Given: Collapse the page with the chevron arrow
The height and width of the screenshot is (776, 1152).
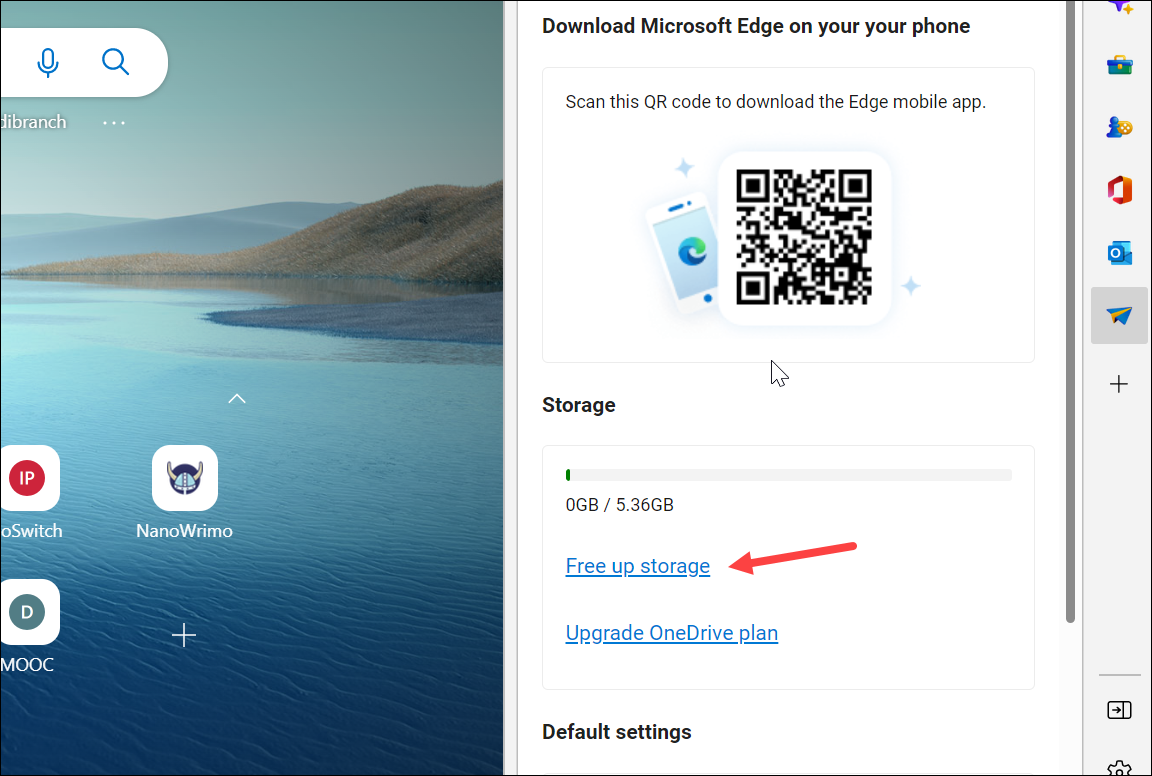Looking at the screenshot, I should click(237, 398).
